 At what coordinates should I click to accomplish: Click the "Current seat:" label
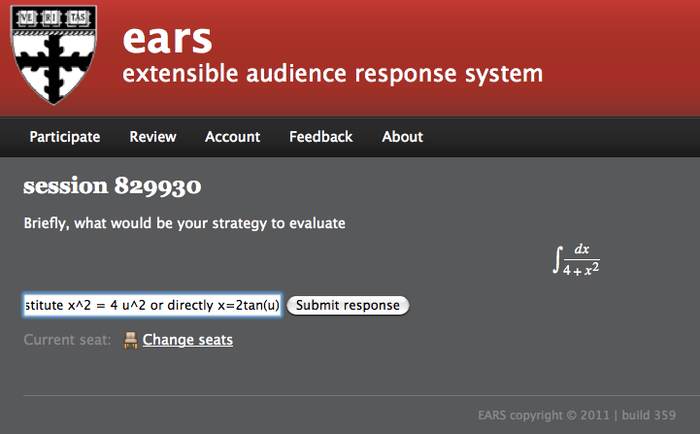(x=67, y=340)
